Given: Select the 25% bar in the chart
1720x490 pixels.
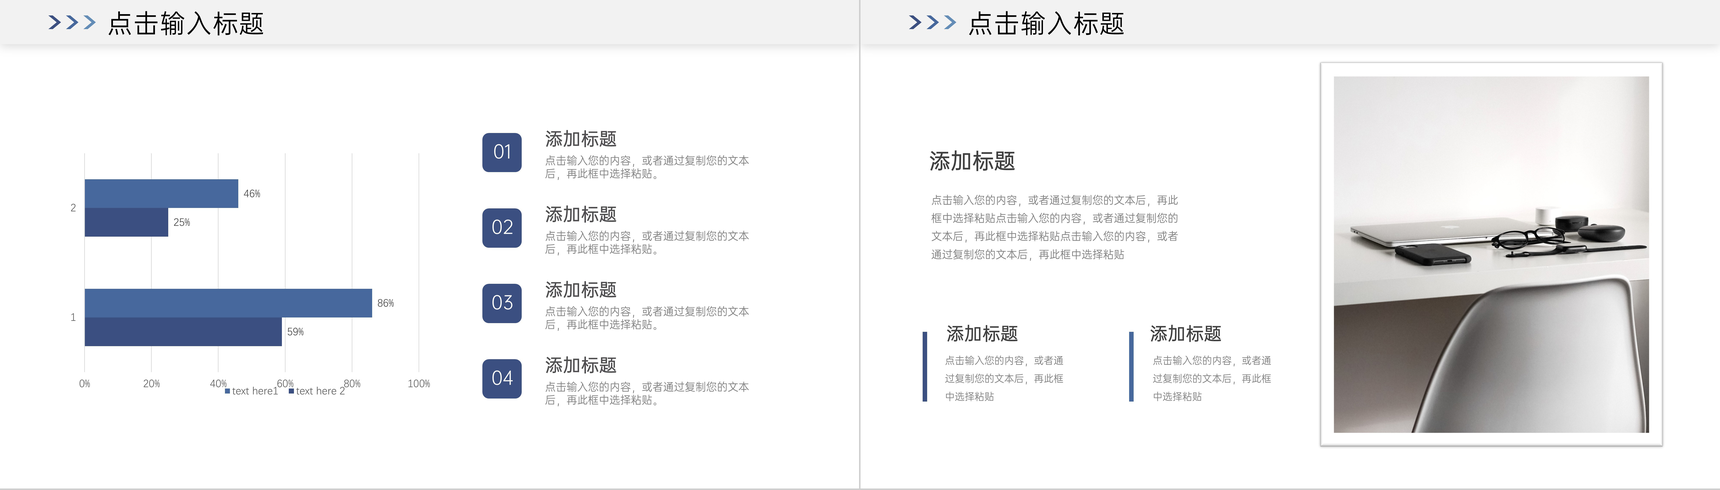Looking at the screenshot, I should [x=126, y=222].
